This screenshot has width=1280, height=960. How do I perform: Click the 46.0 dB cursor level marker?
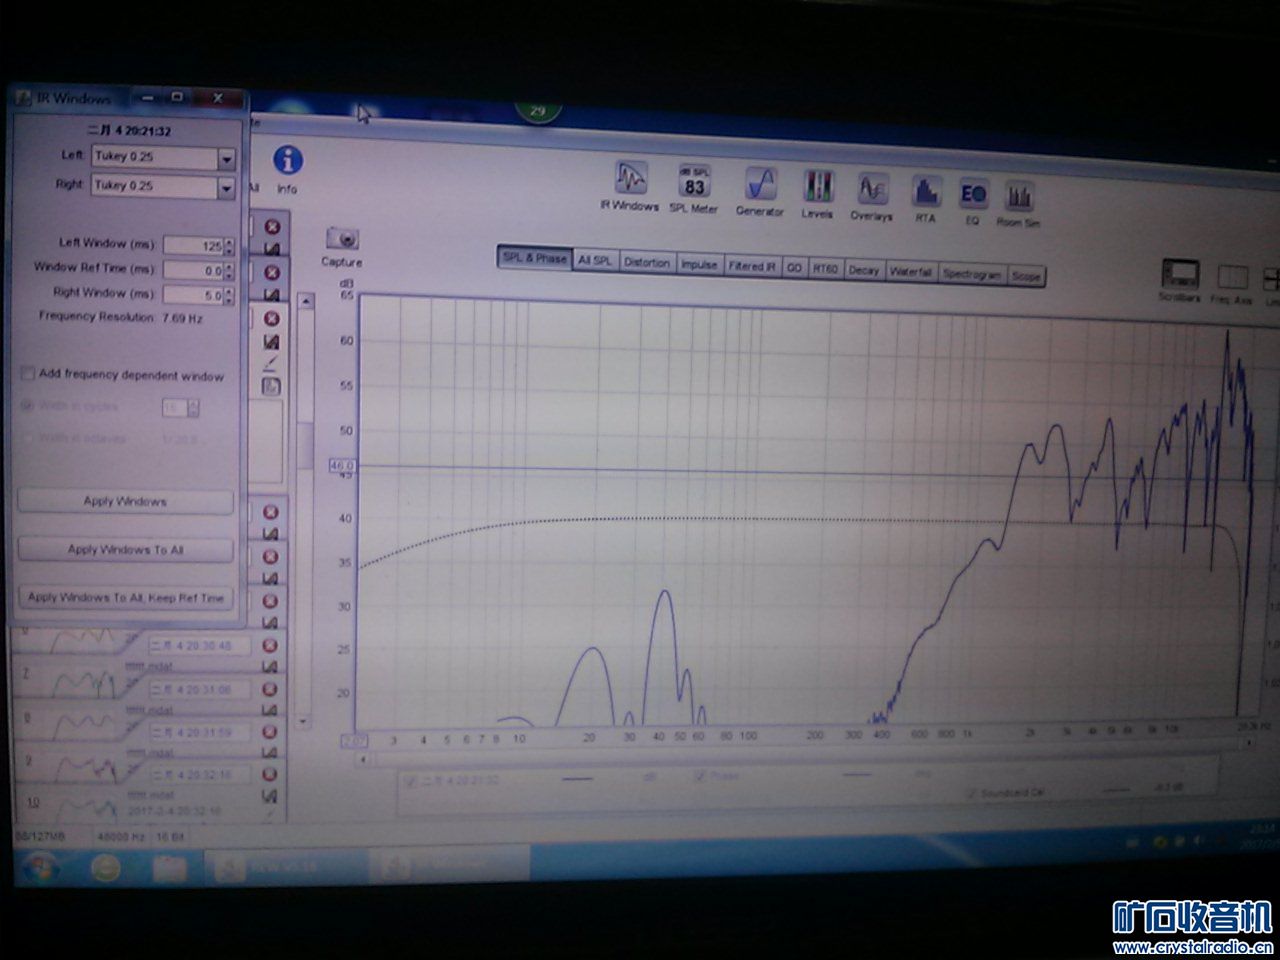(x=342, y=465)
